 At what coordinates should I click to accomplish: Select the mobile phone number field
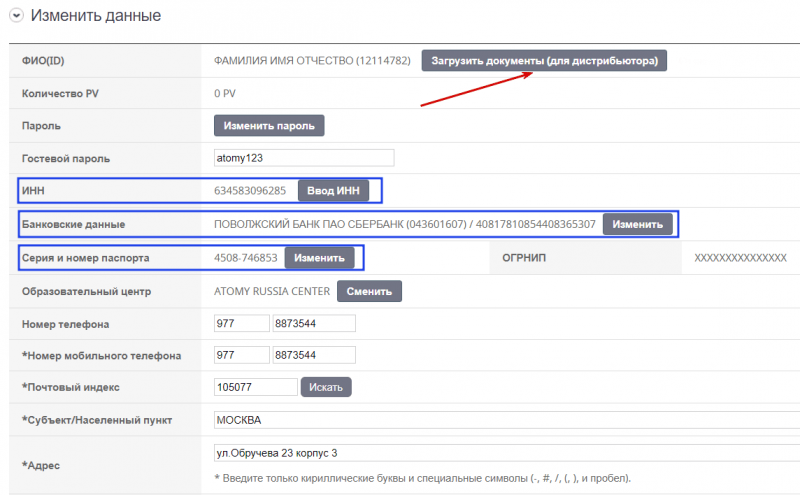(x=314, y=355)
